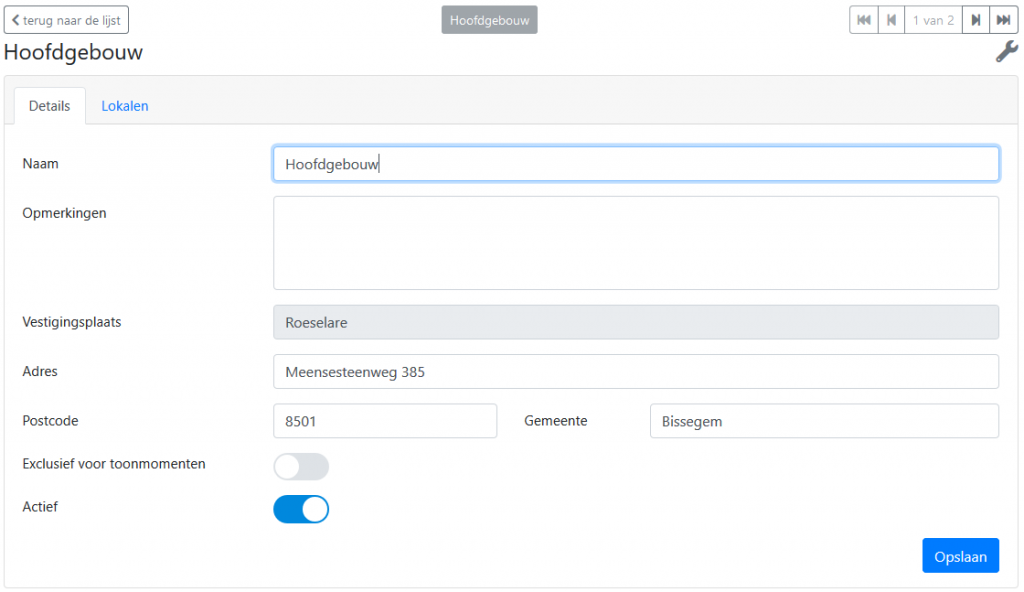Select the Details tab
The image size is (1024, 592).
50,106
